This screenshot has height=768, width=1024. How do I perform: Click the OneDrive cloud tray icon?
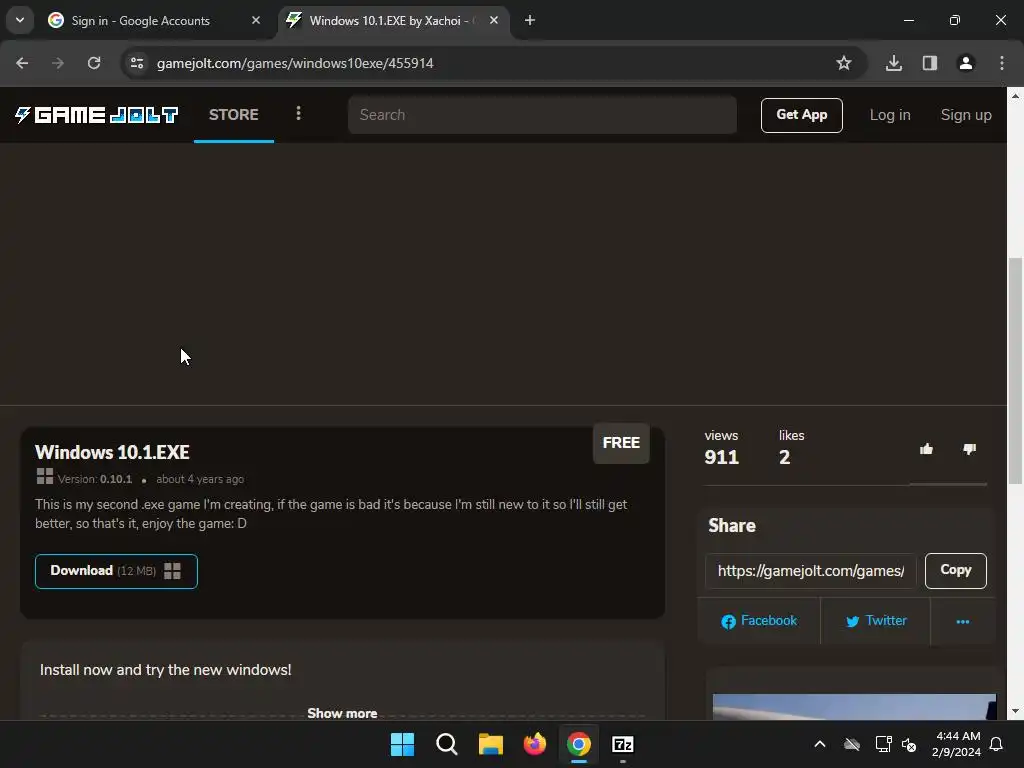(852, 744)
